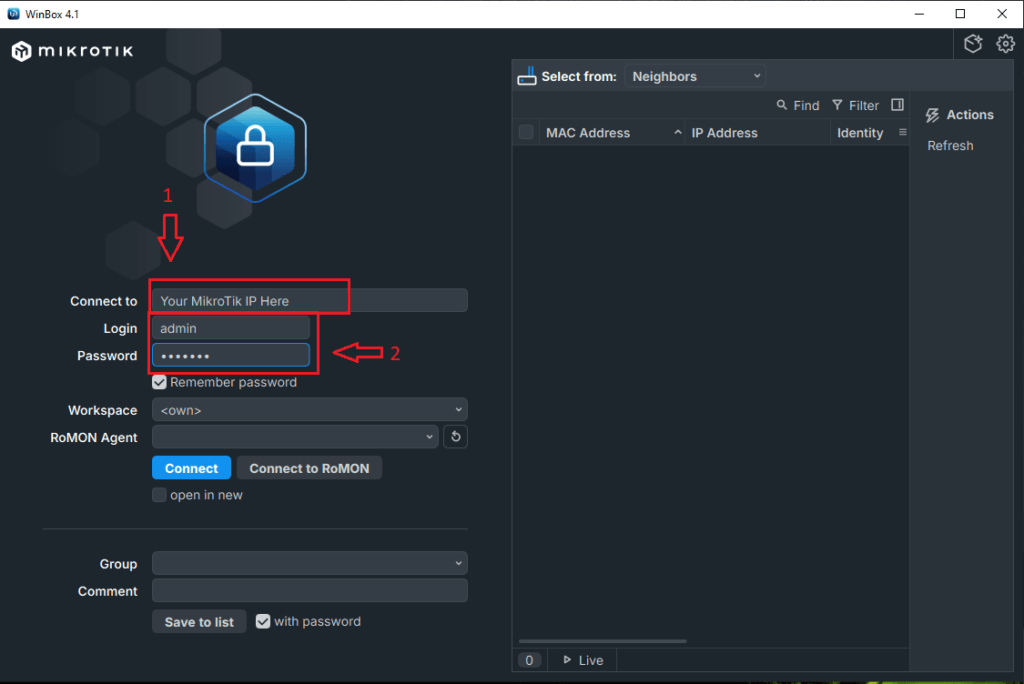Screen dimensions: 1024x684
Task: Click the Password field
Action: tap(231, 355)
